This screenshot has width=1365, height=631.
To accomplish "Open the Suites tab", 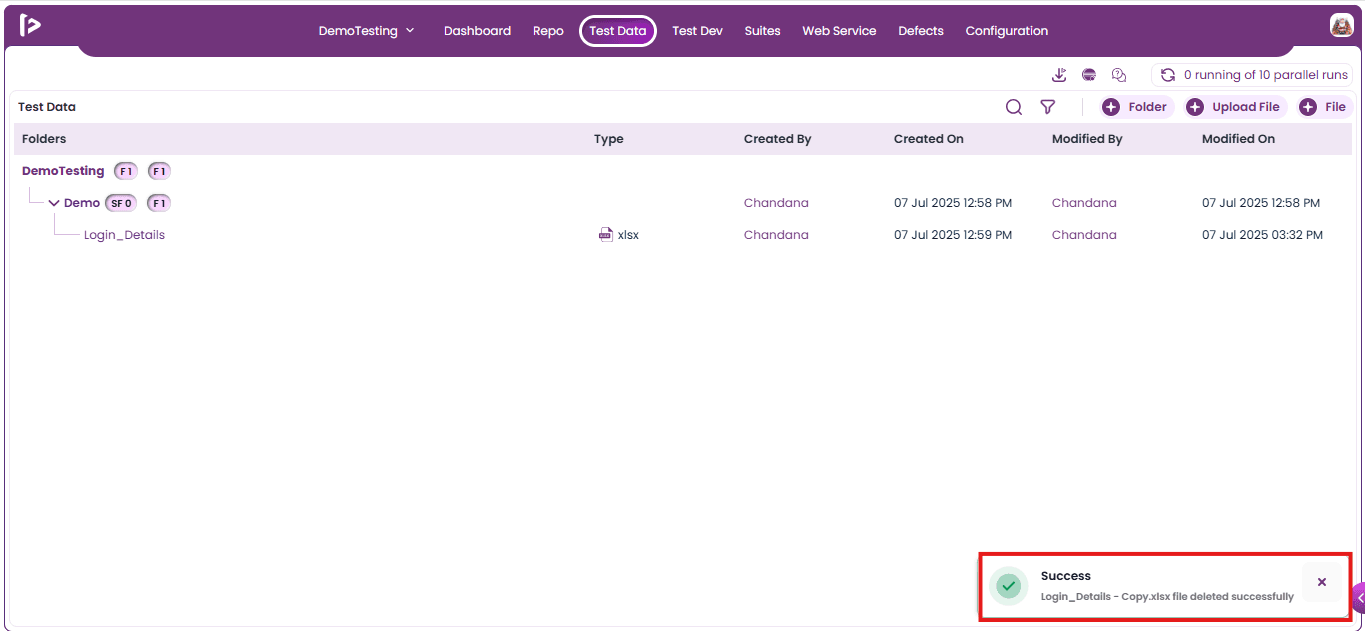I will tap(762, 31).
